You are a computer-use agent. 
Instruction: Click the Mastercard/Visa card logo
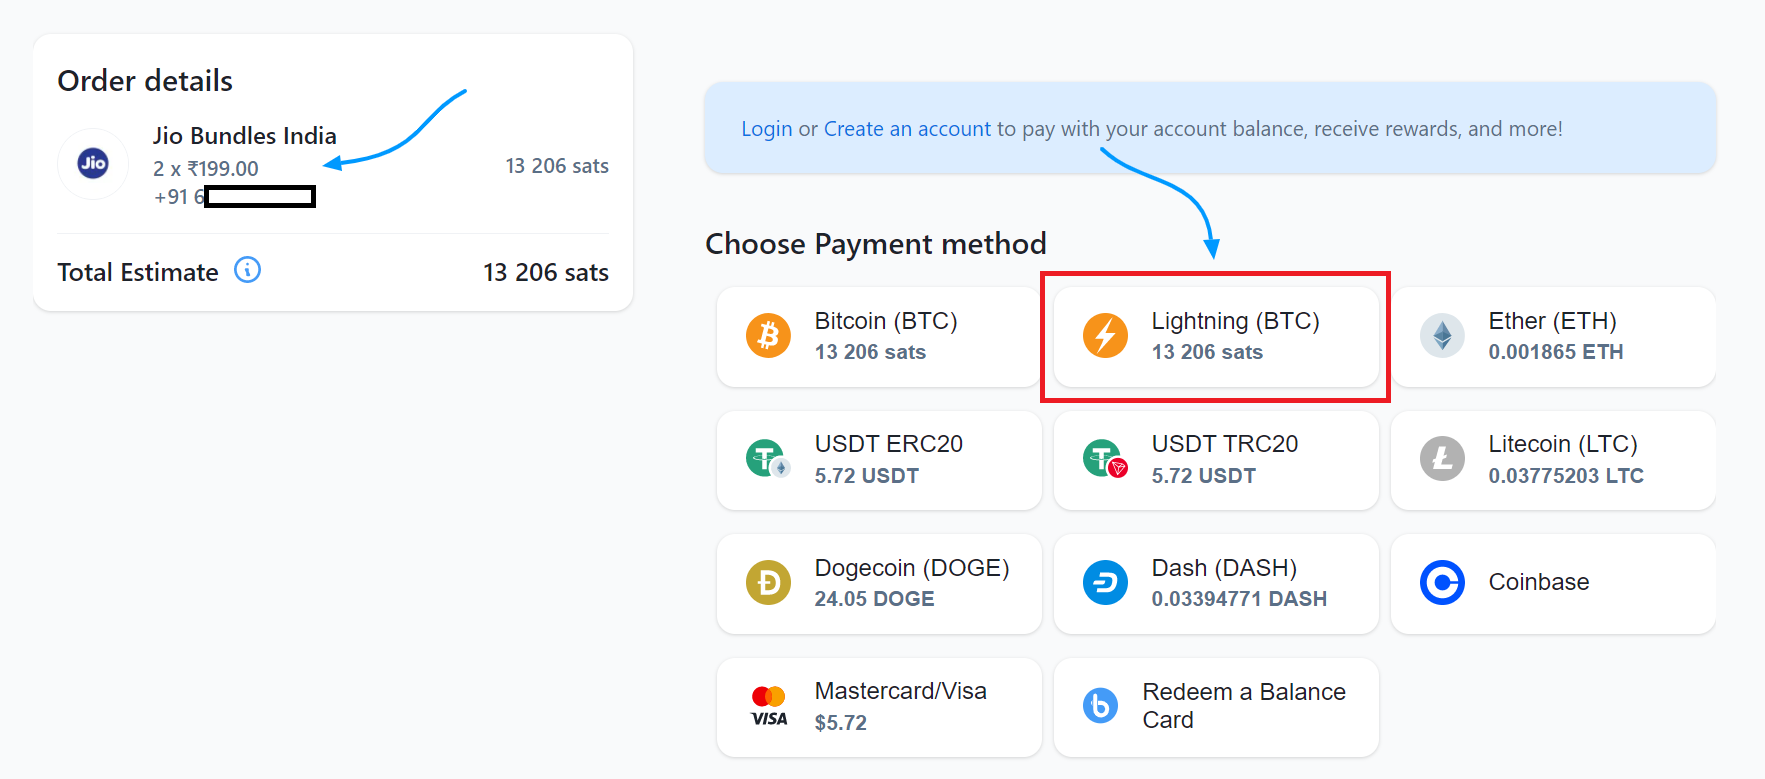(x=769, y=706)
